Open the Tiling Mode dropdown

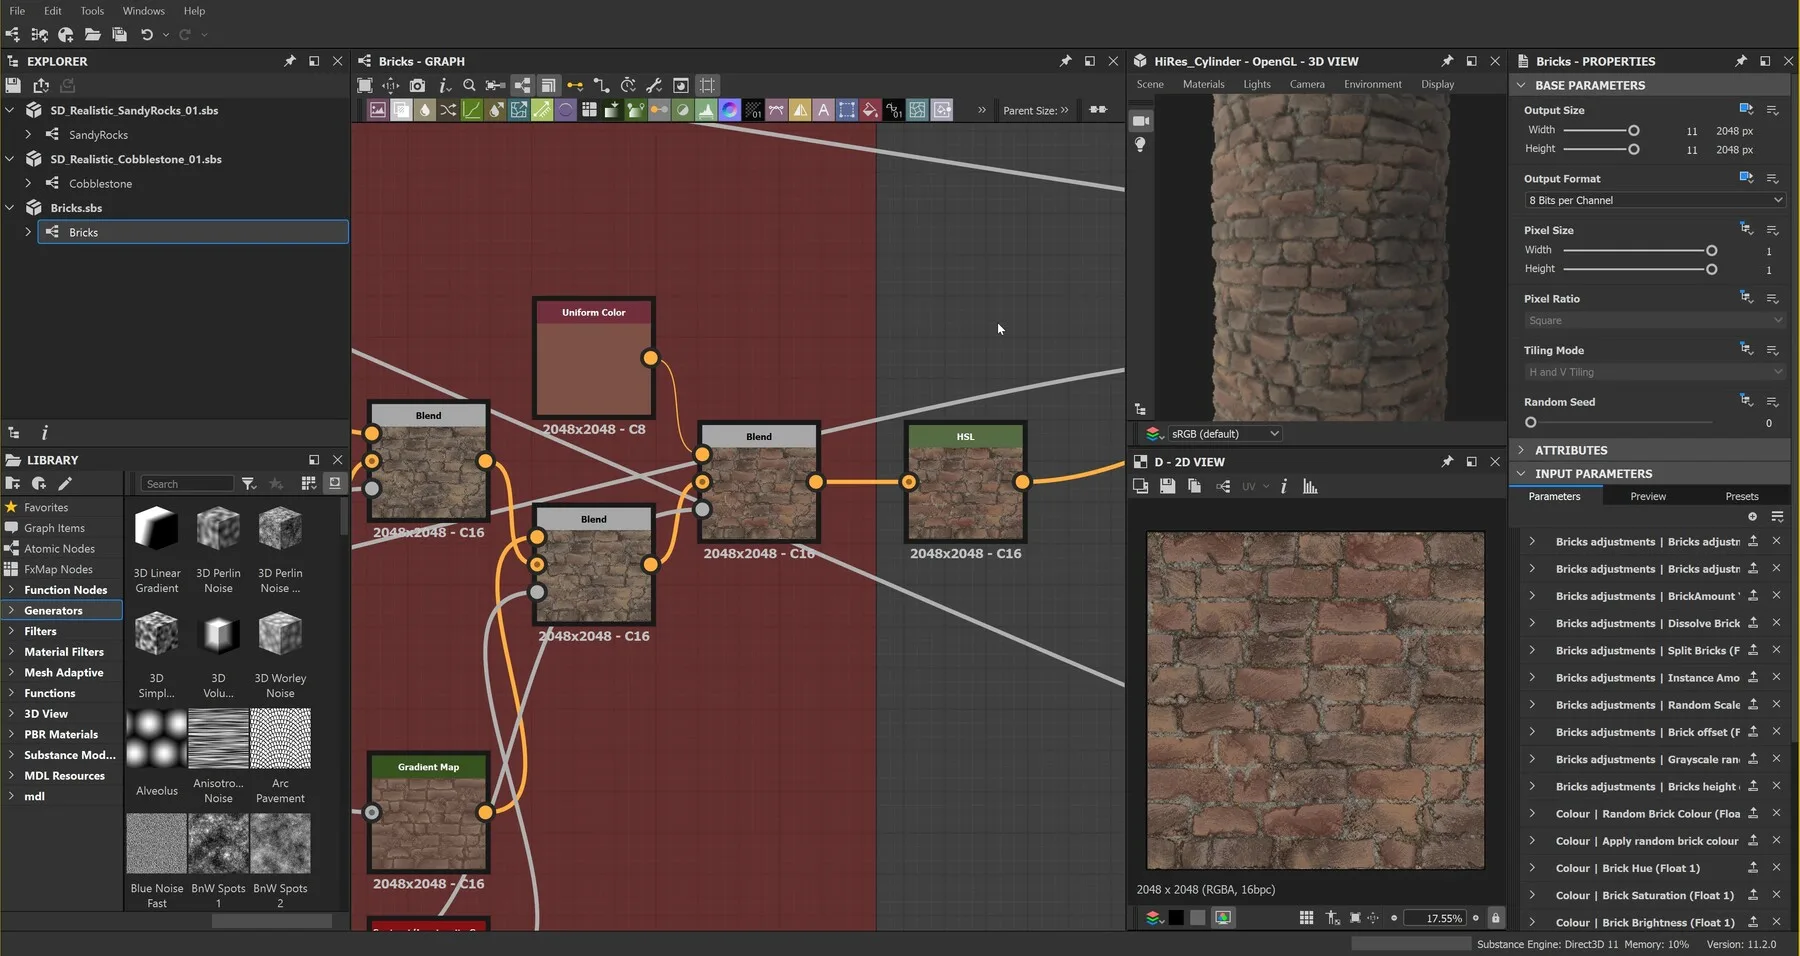click(1652, 371)
